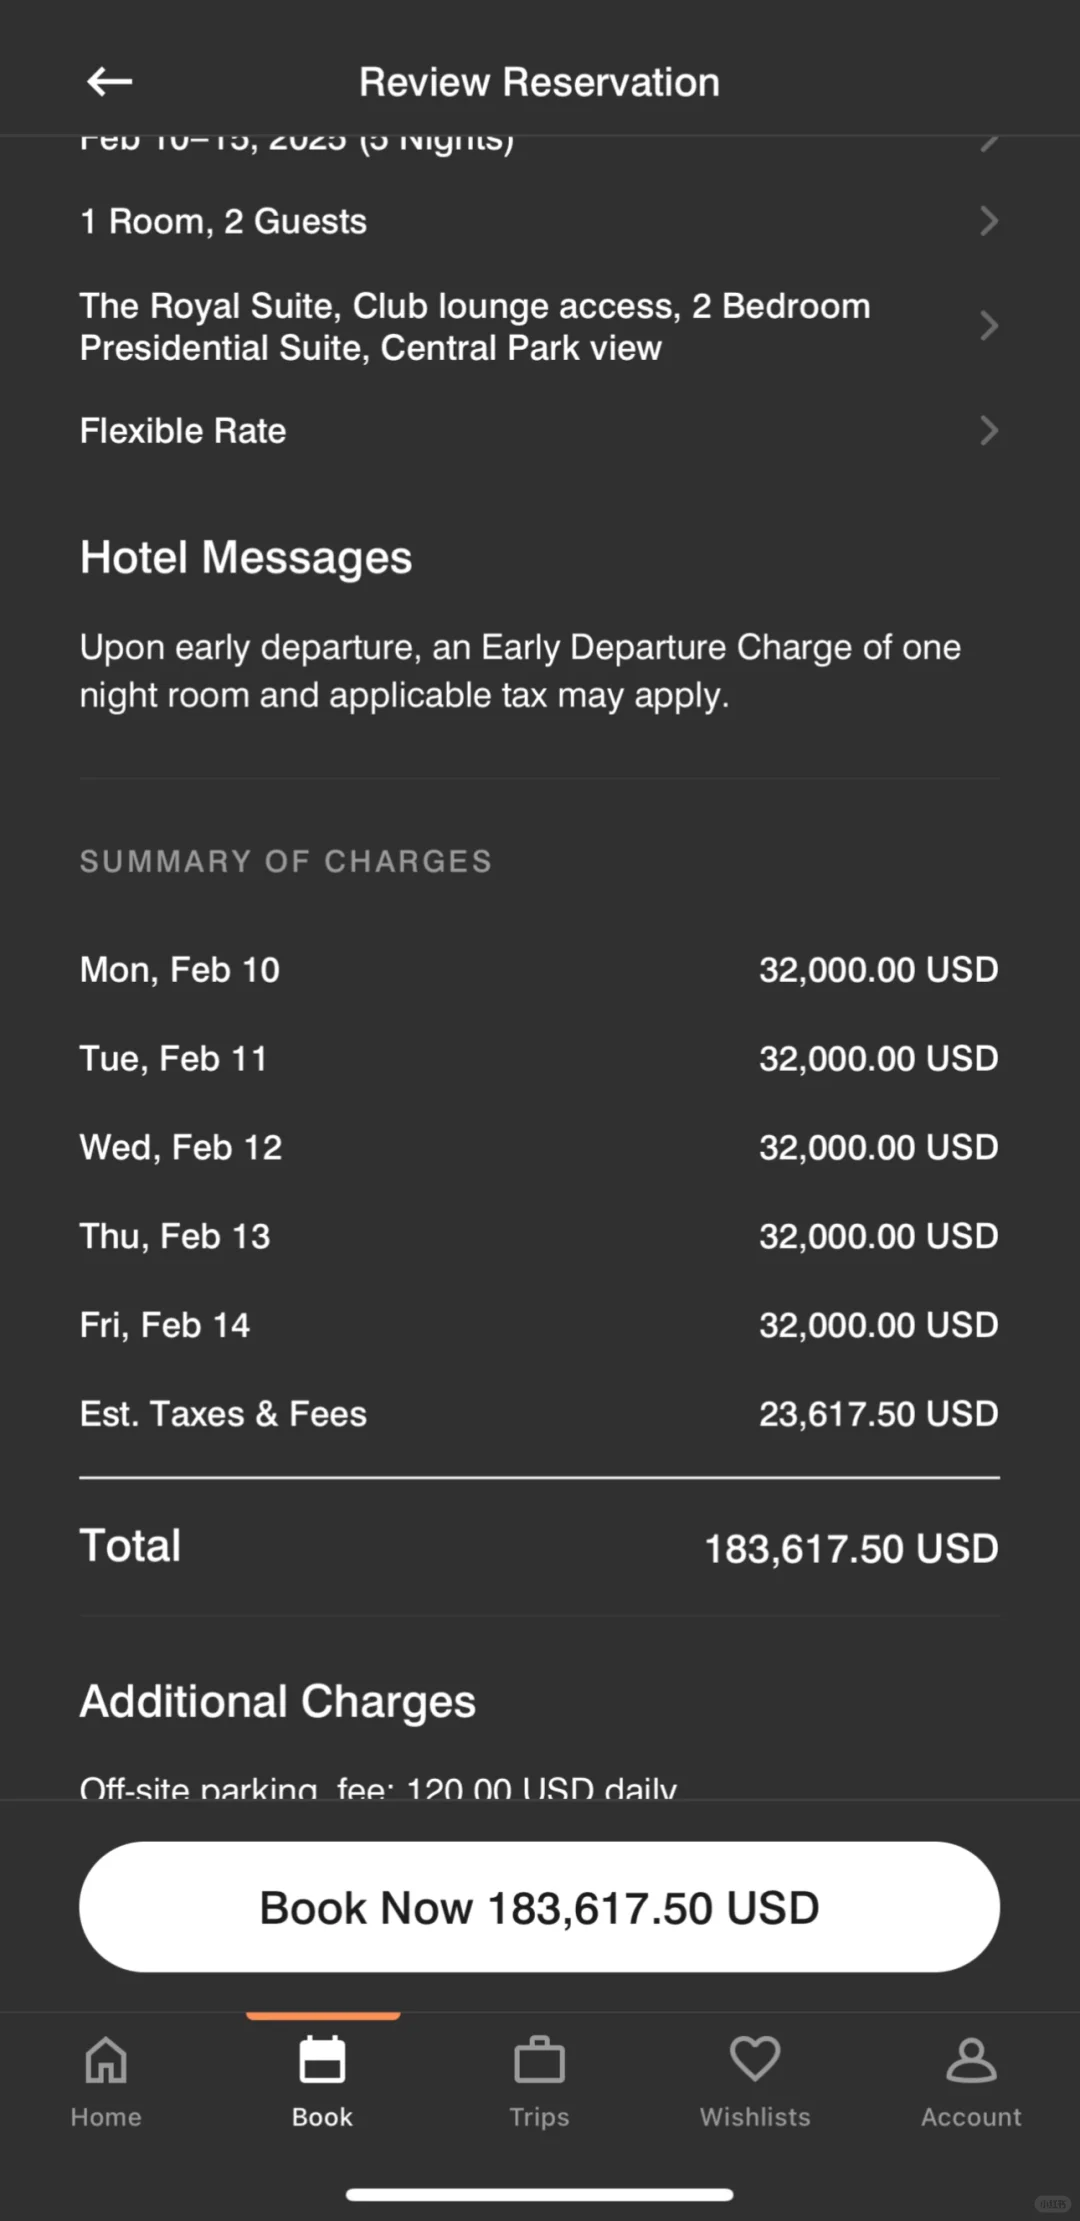Image resolution: width=1080 pixels, height=2221 pixels.
Task: Switch to the Wishlists tab label
Action: tap(755, 2117)
